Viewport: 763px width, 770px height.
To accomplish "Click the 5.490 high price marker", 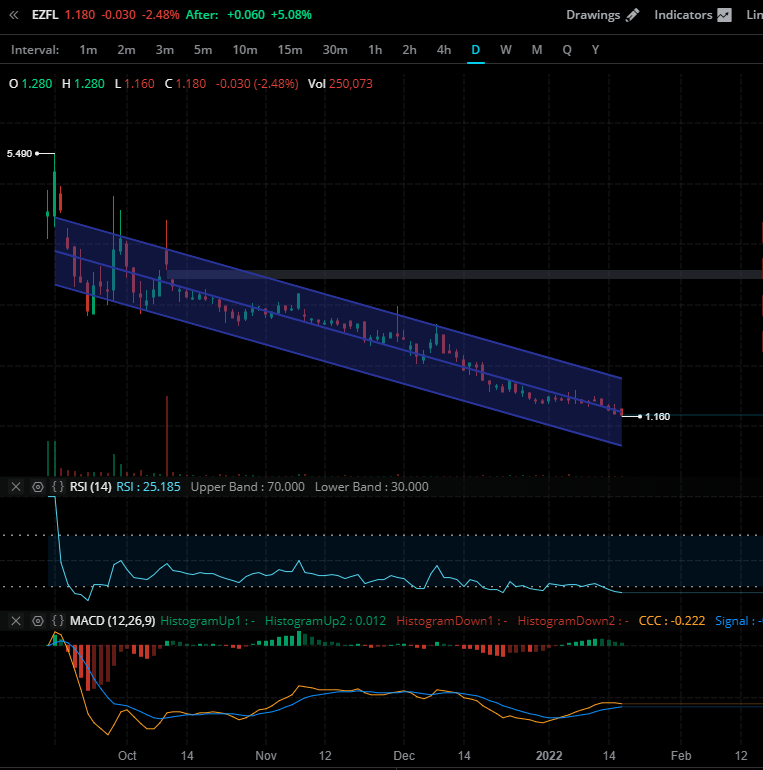I will [19, 154].
